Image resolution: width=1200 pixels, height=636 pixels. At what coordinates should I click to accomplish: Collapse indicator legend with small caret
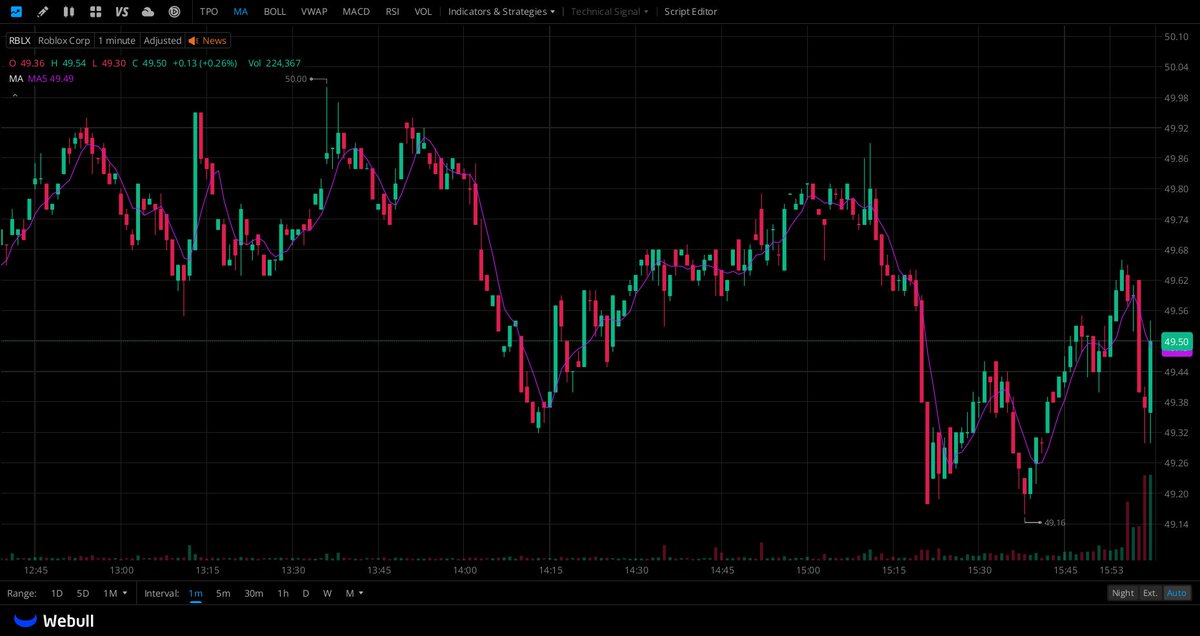coord(14,95)
